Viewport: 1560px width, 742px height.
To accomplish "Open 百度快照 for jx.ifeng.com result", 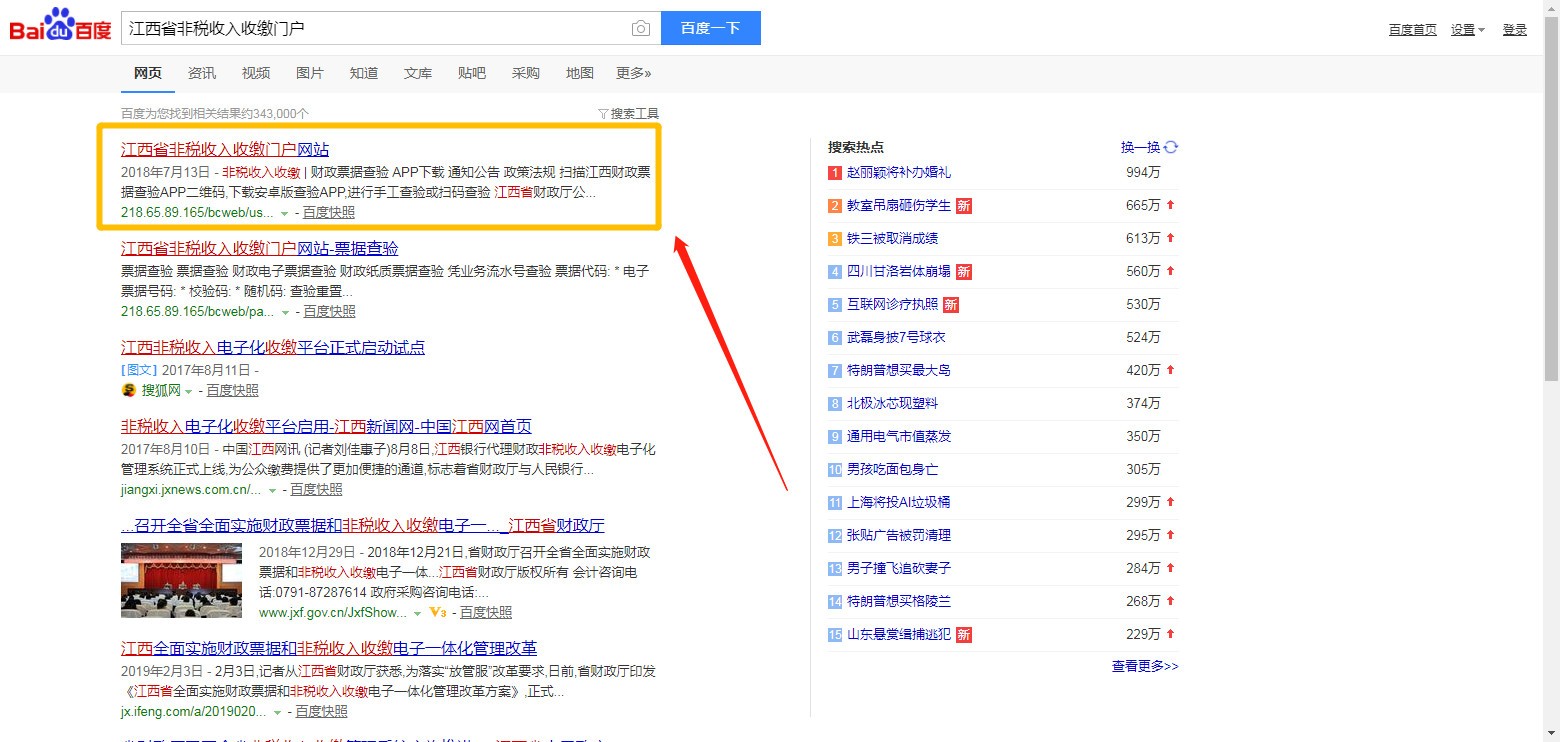I will click(322, 712).
